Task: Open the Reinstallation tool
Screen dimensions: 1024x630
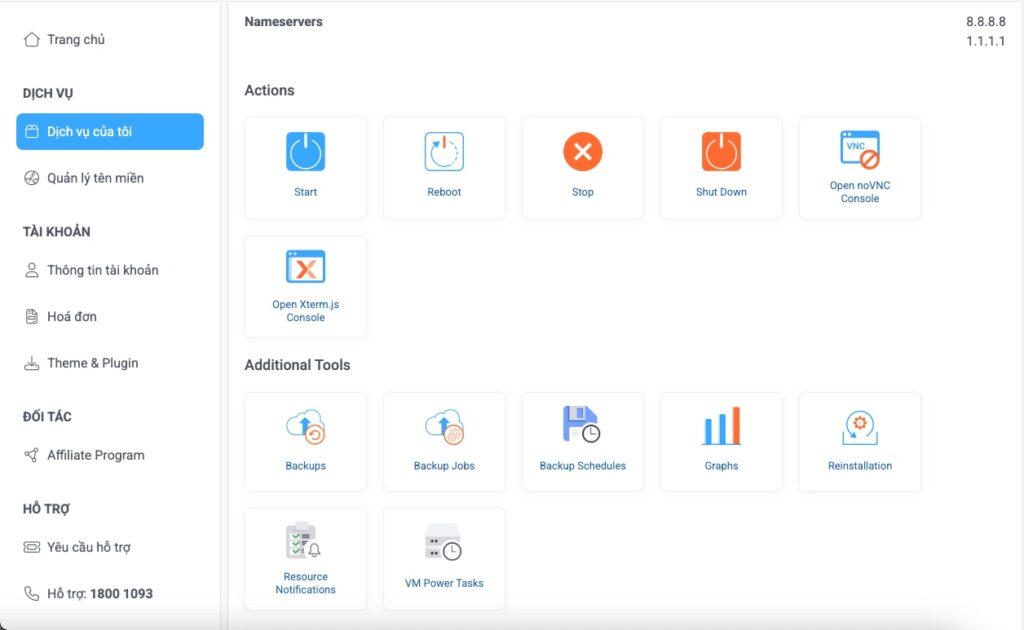Action: tap(859, 428)
